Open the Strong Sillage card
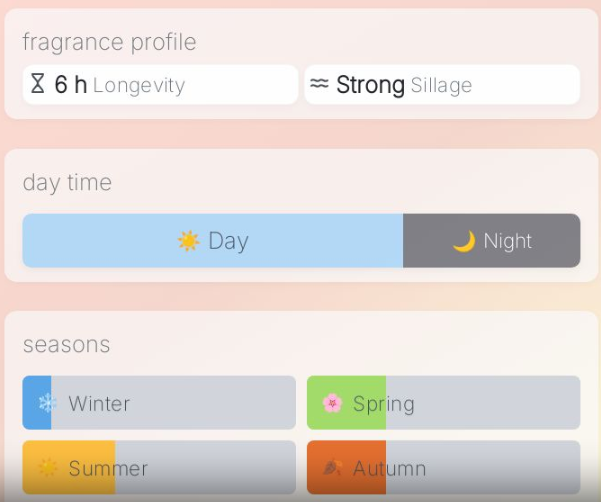The image size is (601, 502). [441, 85]
